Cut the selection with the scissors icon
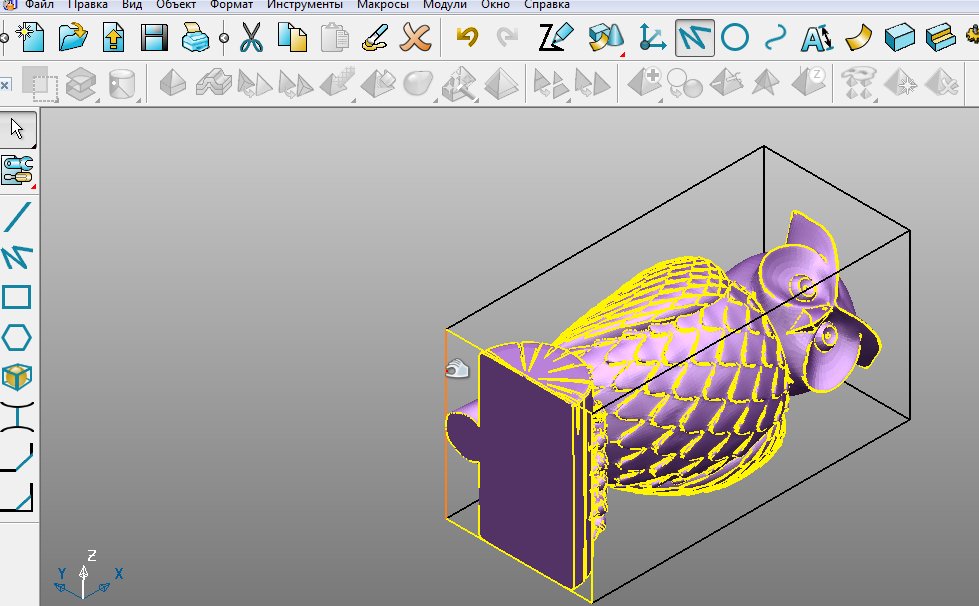 coord(252,37)
